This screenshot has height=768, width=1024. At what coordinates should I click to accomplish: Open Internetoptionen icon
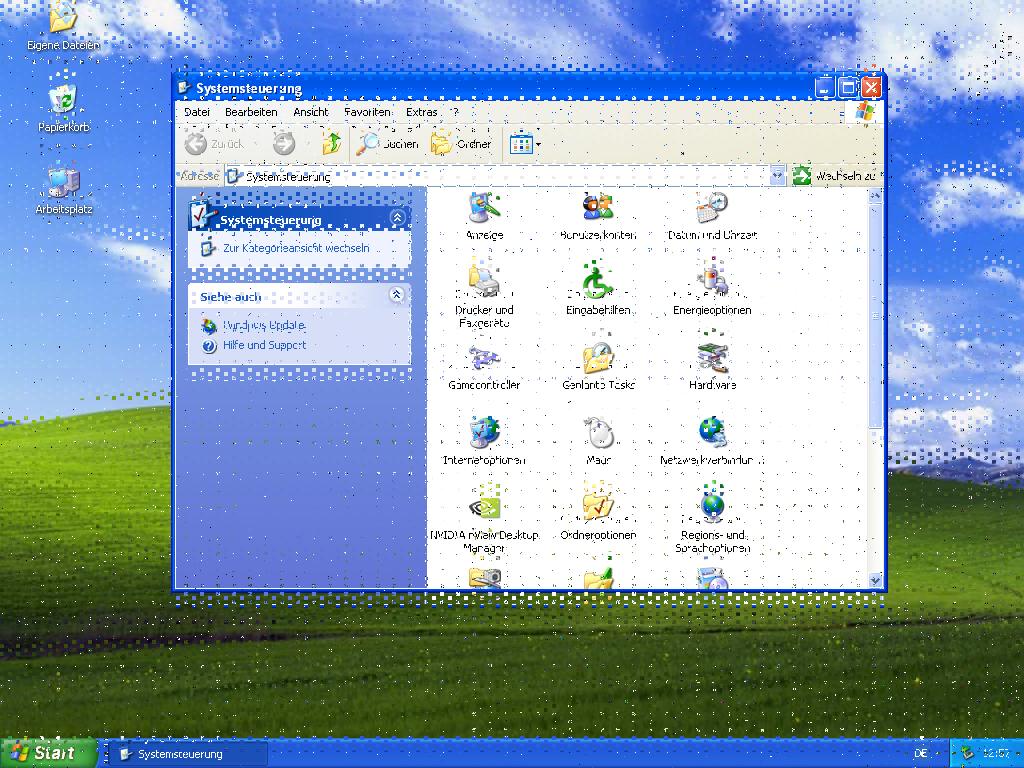point(484,441)
